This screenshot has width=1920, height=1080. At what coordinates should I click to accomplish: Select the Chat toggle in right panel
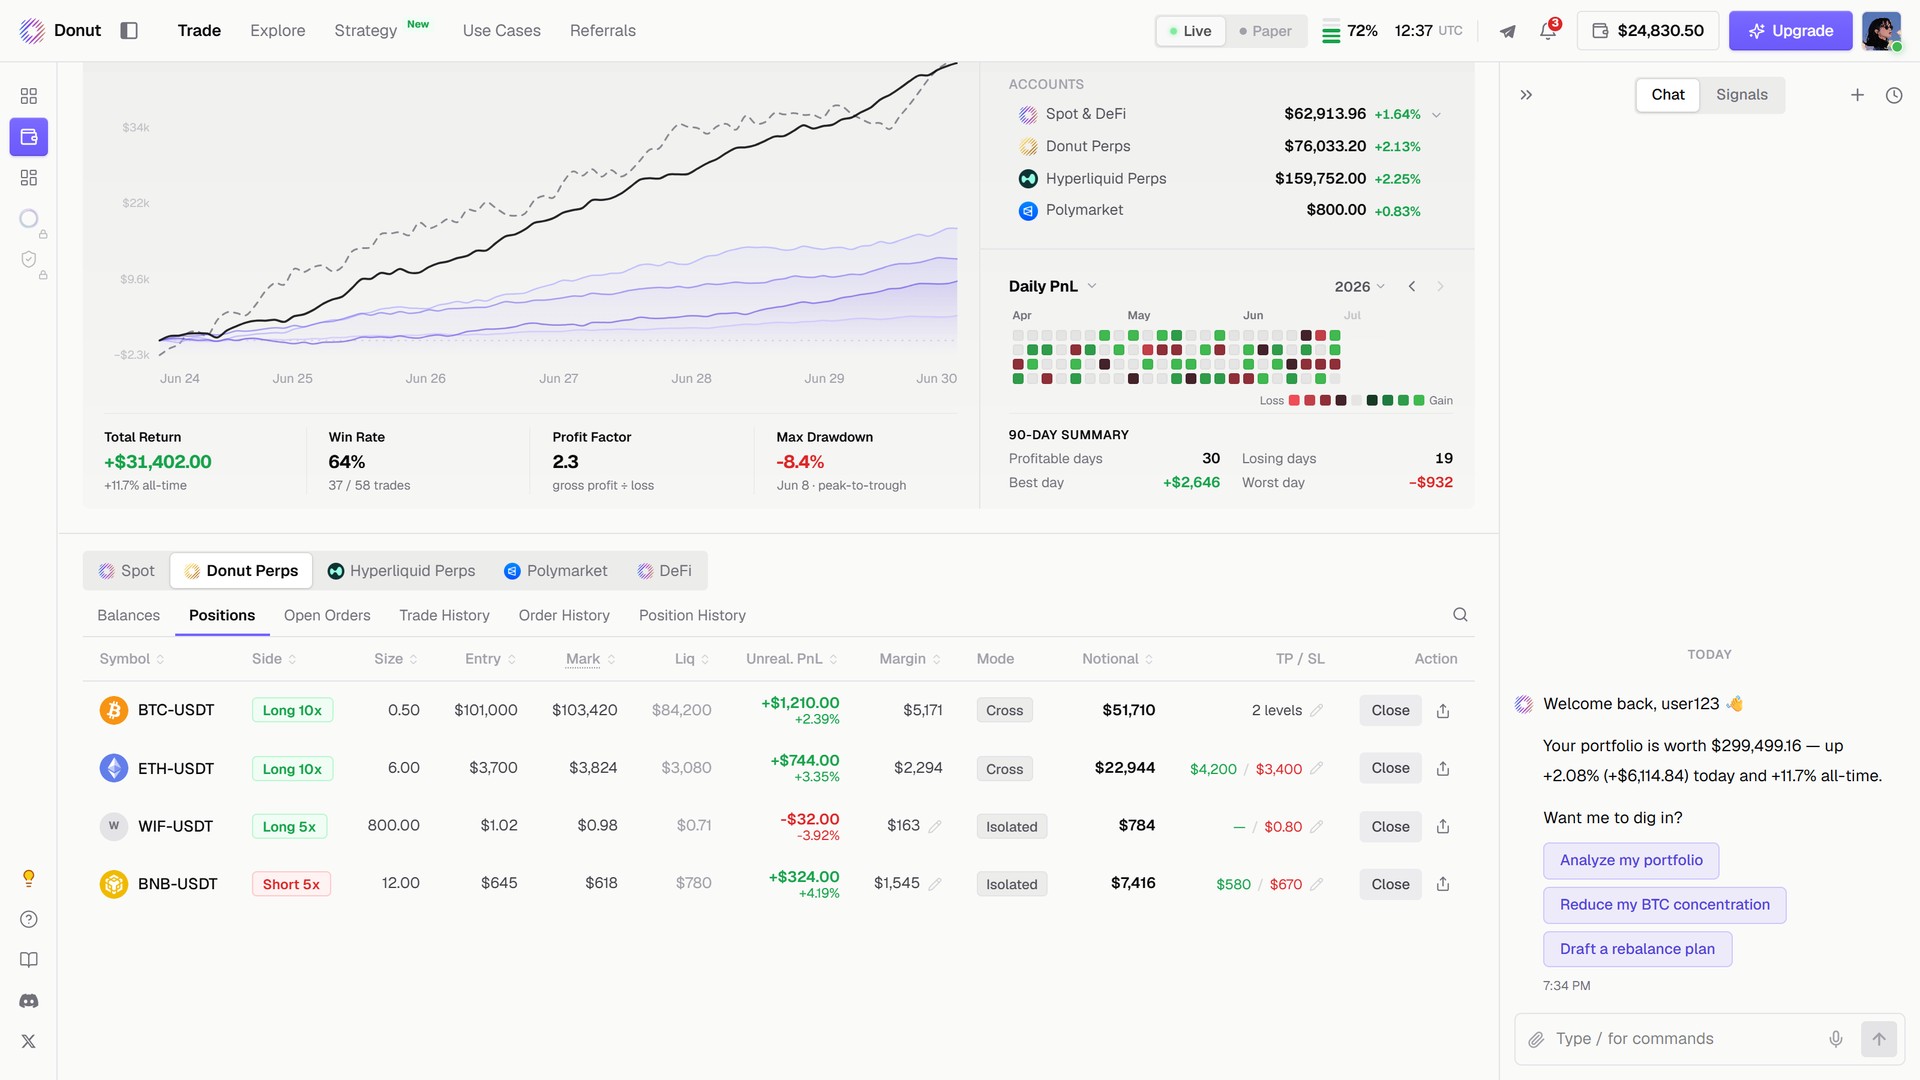coord(1668,95)
